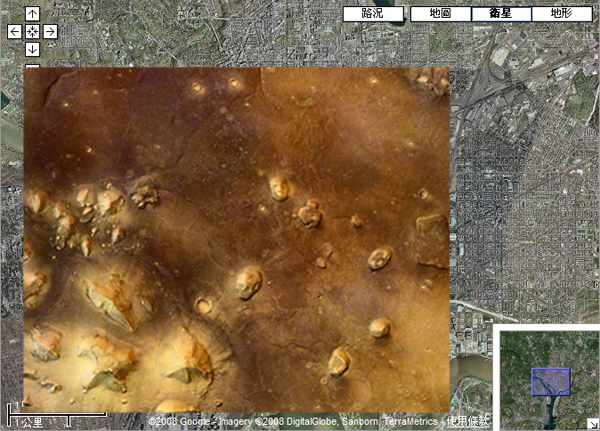Viewport: 600px width, 431px height.
Task: Open the 使用條款 terms of use link
Action: pyautogui.click(x=470, y=422)
